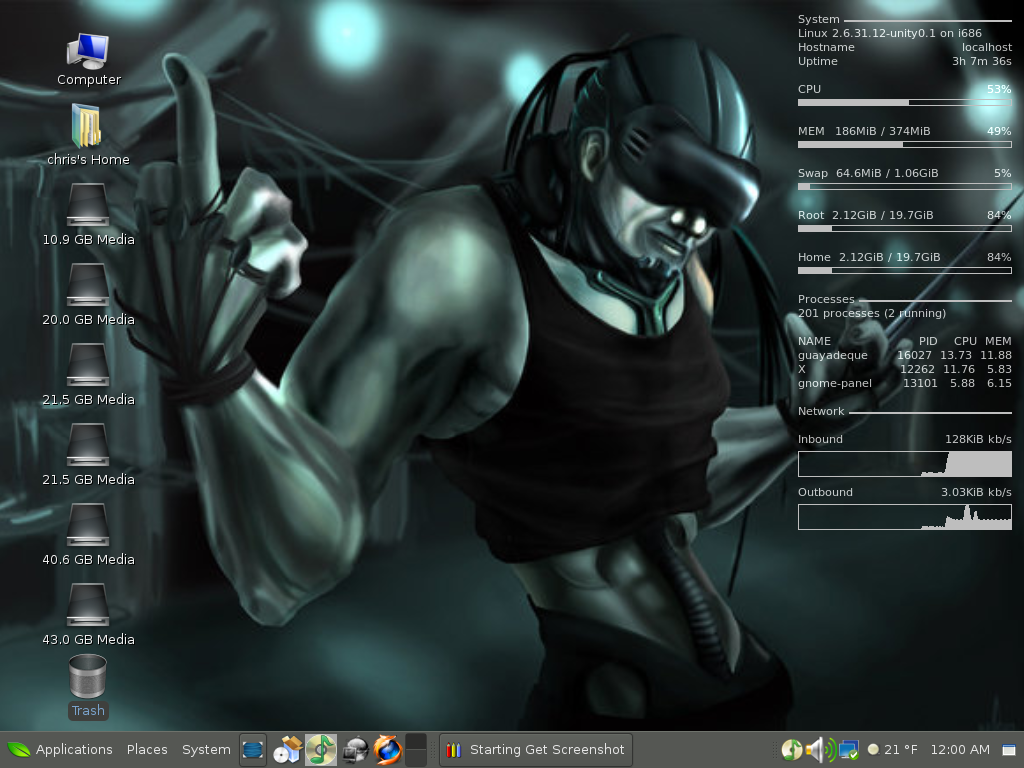Click the 12:00 AM clock
The height and width of the screenshot is (768, 1024).
tap(959, 749)
